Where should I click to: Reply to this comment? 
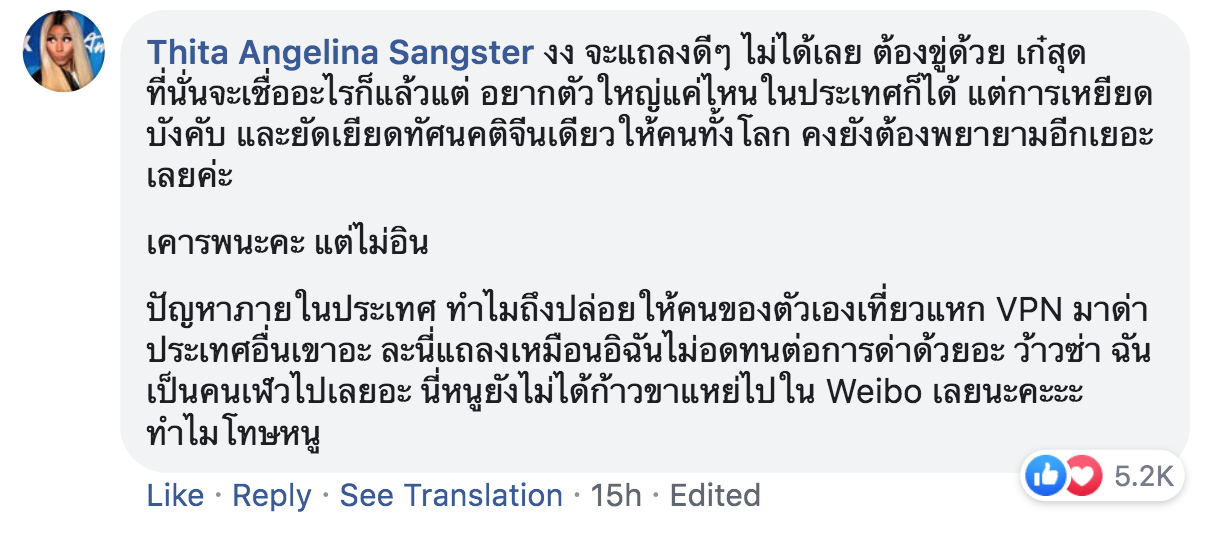[270, 495]
